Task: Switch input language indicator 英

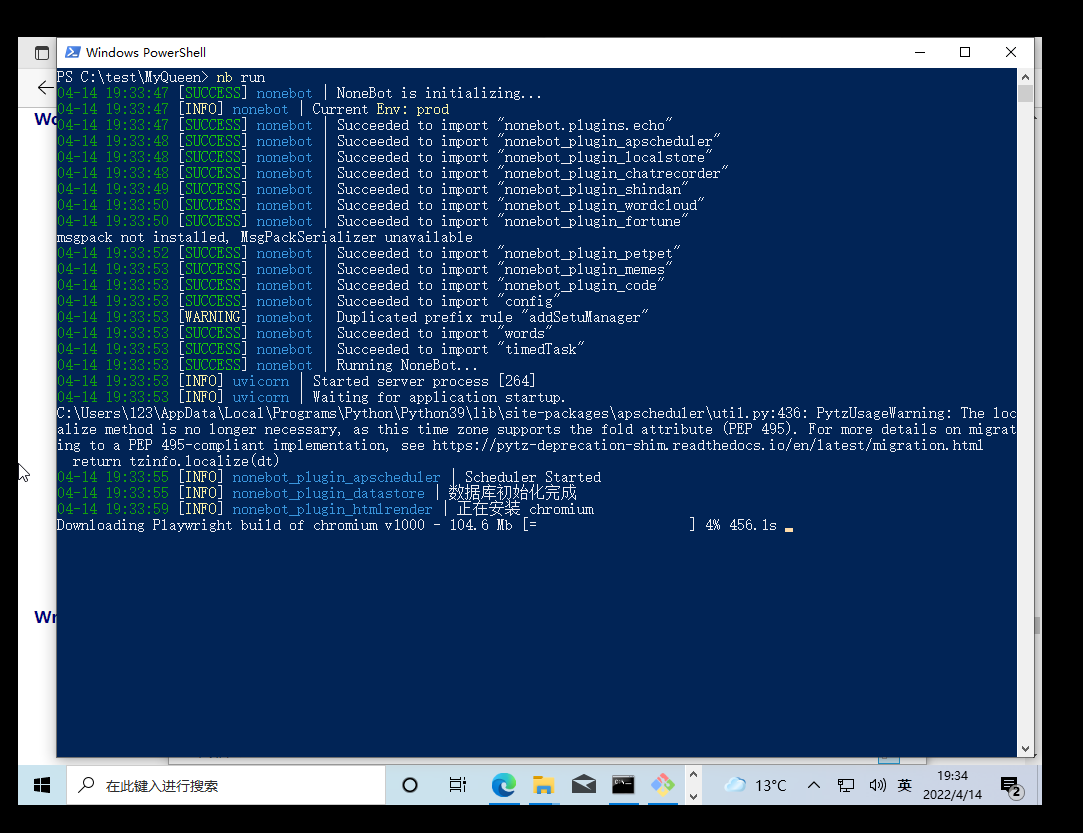Action: [x=904, y=785]
